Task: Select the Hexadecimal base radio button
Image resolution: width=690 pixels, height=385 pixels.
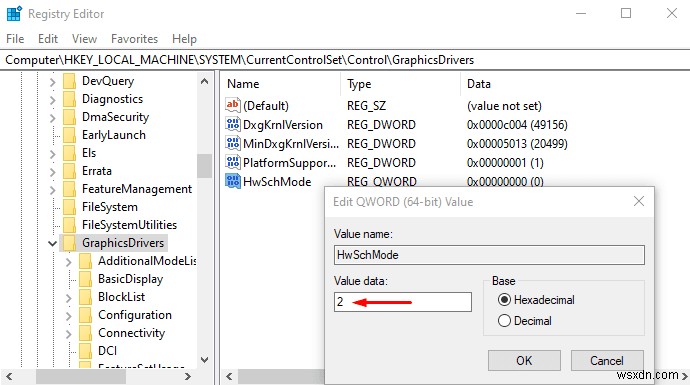Action: tap(504, 300)
